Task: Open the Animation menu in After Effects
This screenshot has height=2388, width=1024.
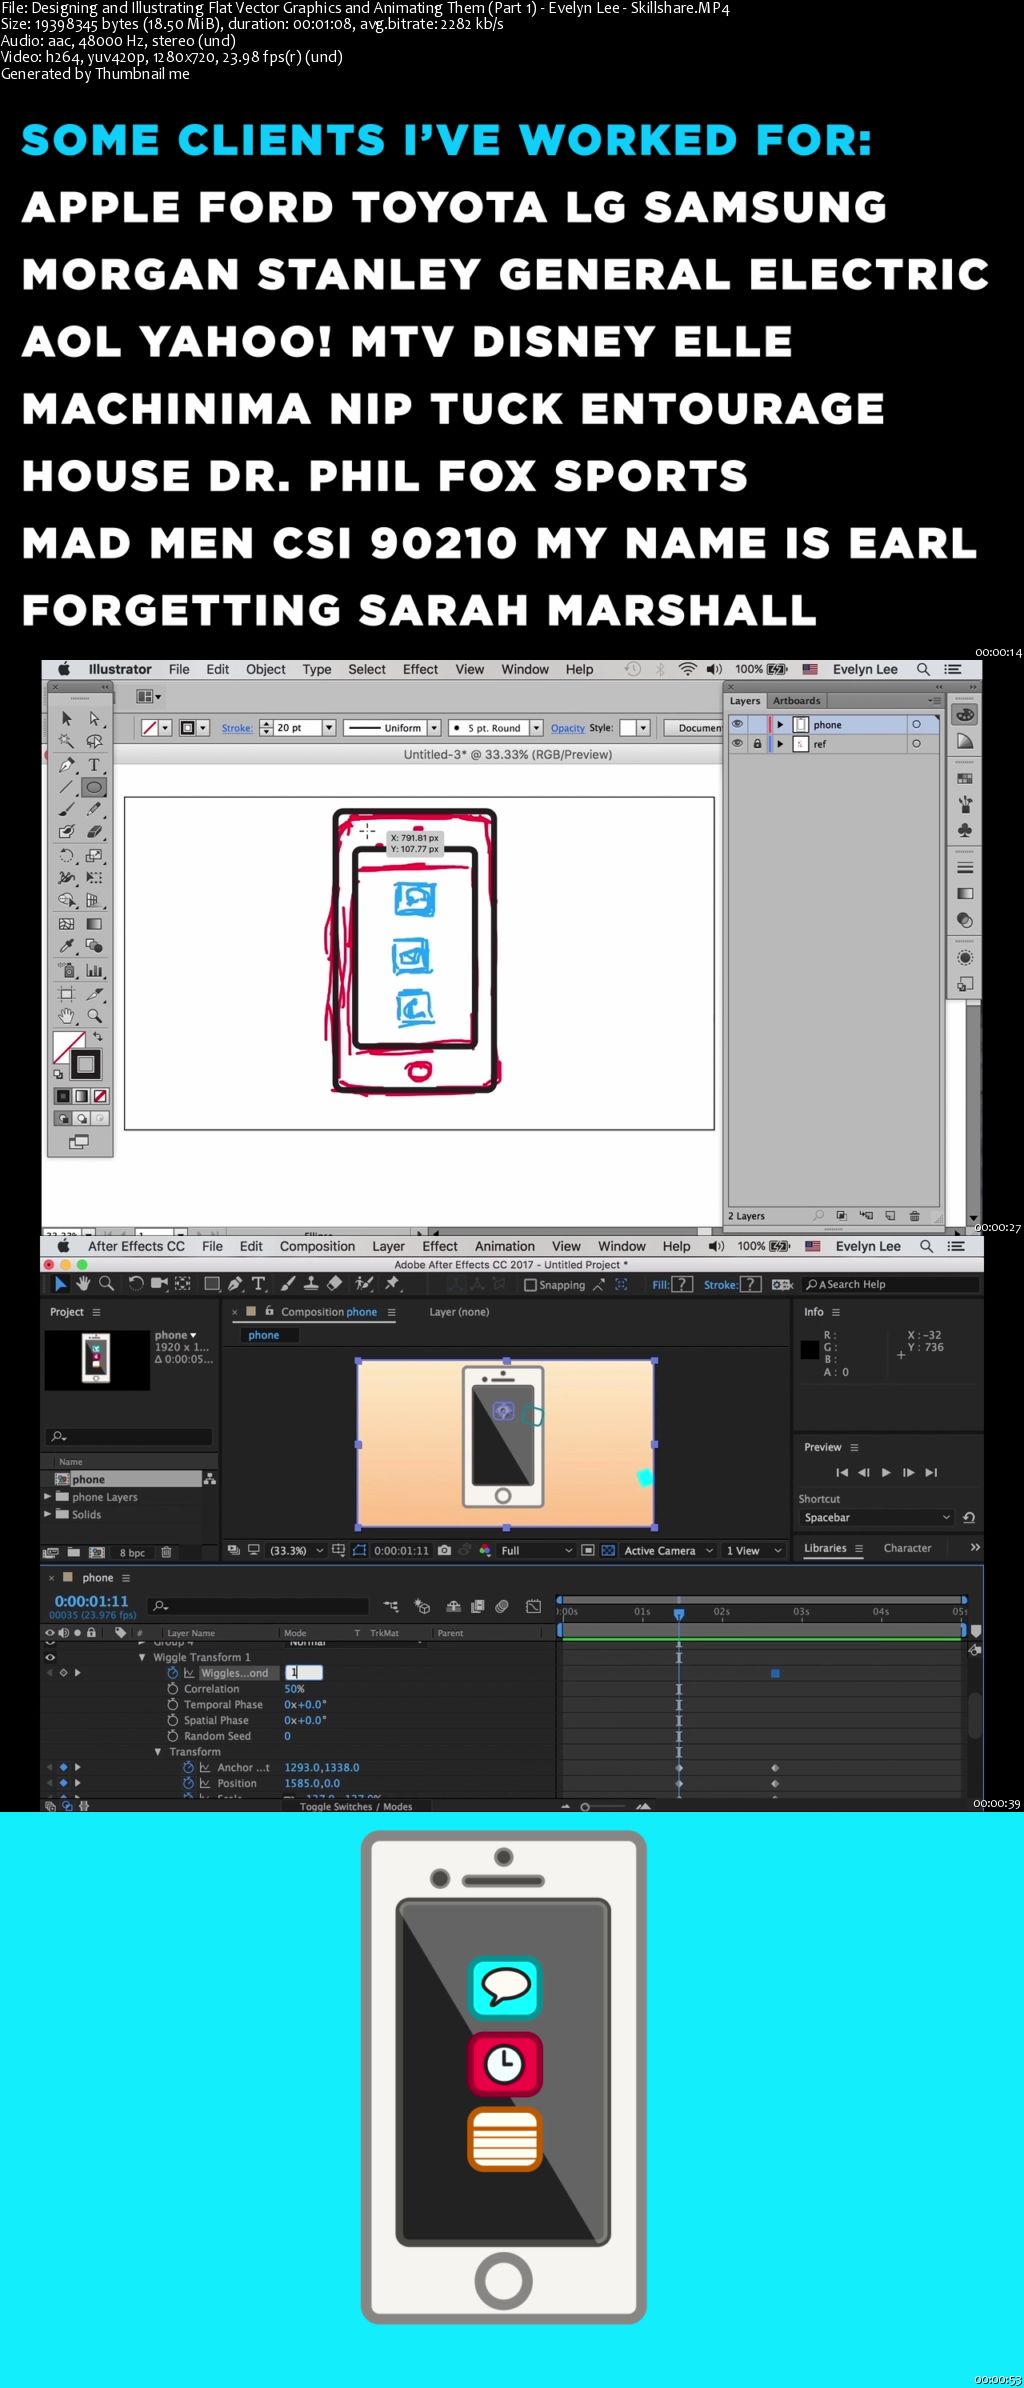Action: click(505, 1246)
